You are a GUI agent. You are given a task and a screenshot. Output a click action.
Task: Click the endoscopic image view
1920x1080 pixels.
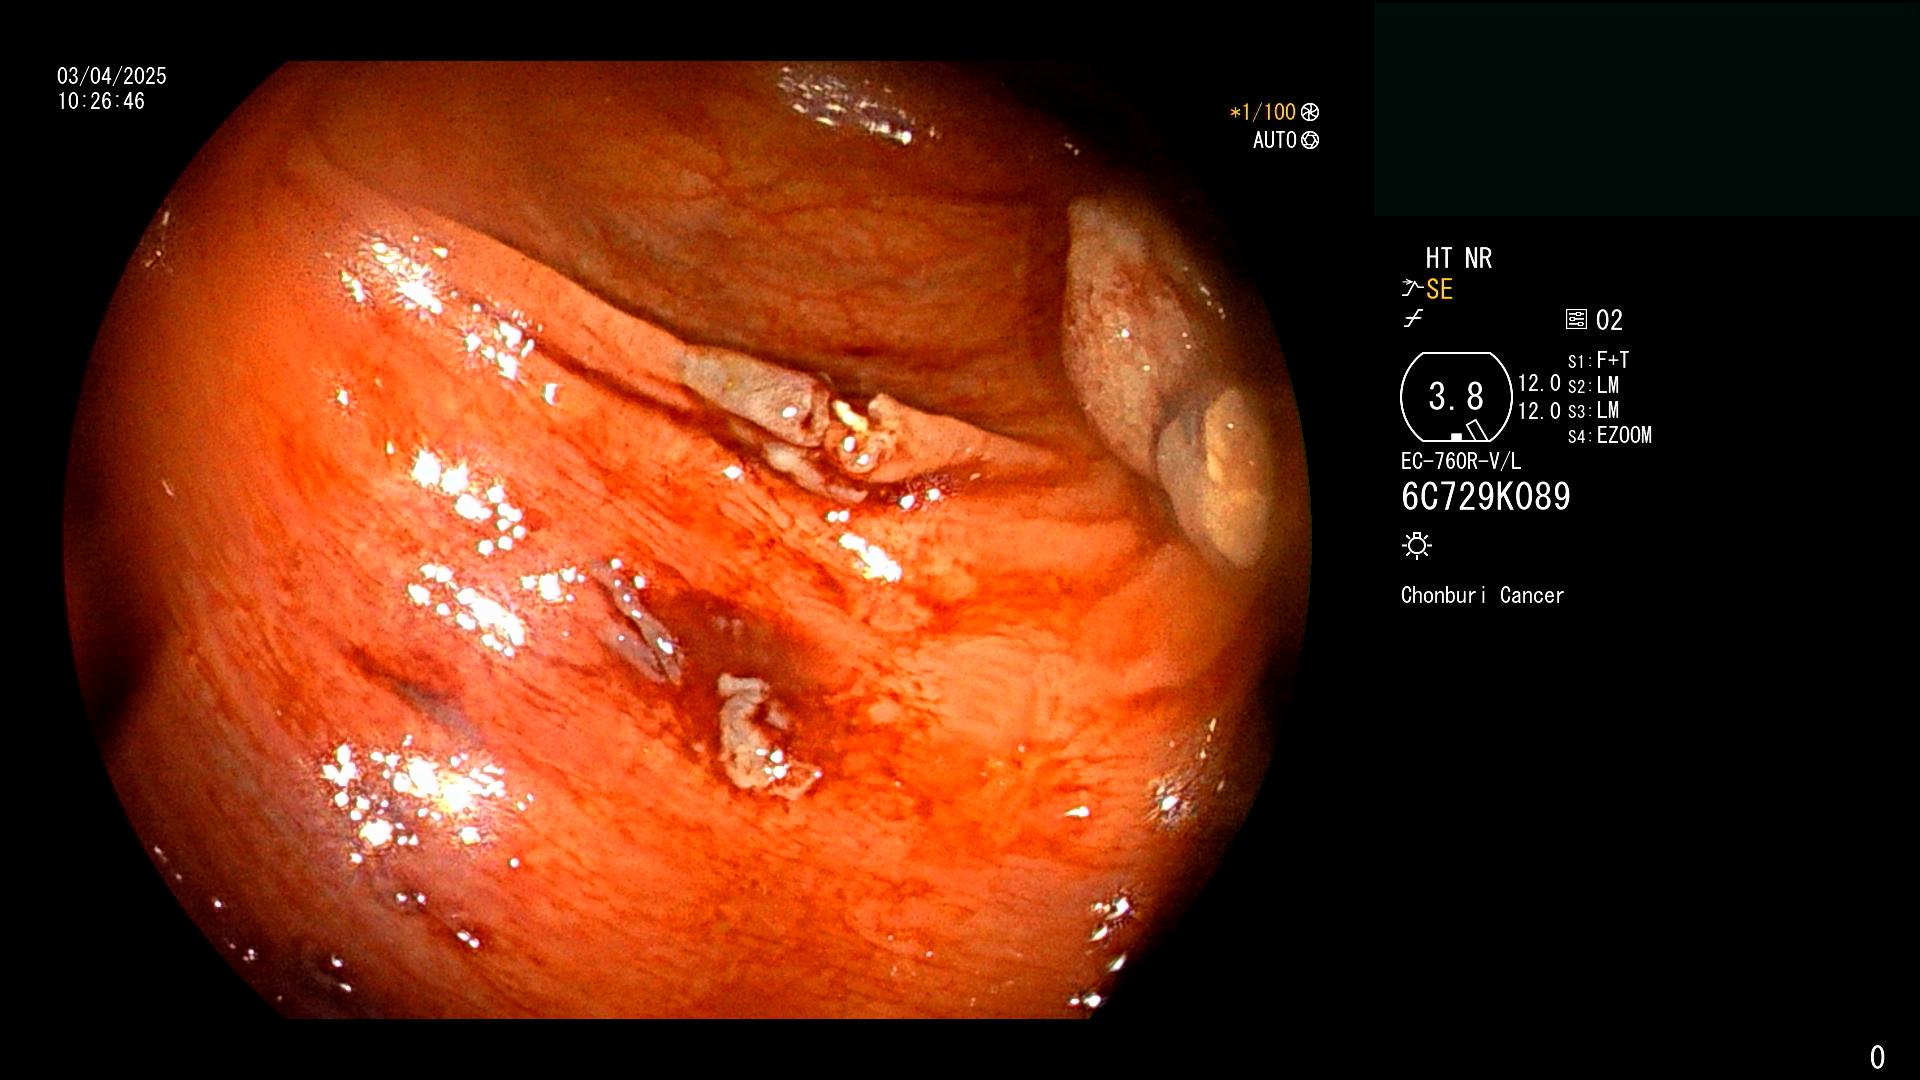[x=687, y=540]
